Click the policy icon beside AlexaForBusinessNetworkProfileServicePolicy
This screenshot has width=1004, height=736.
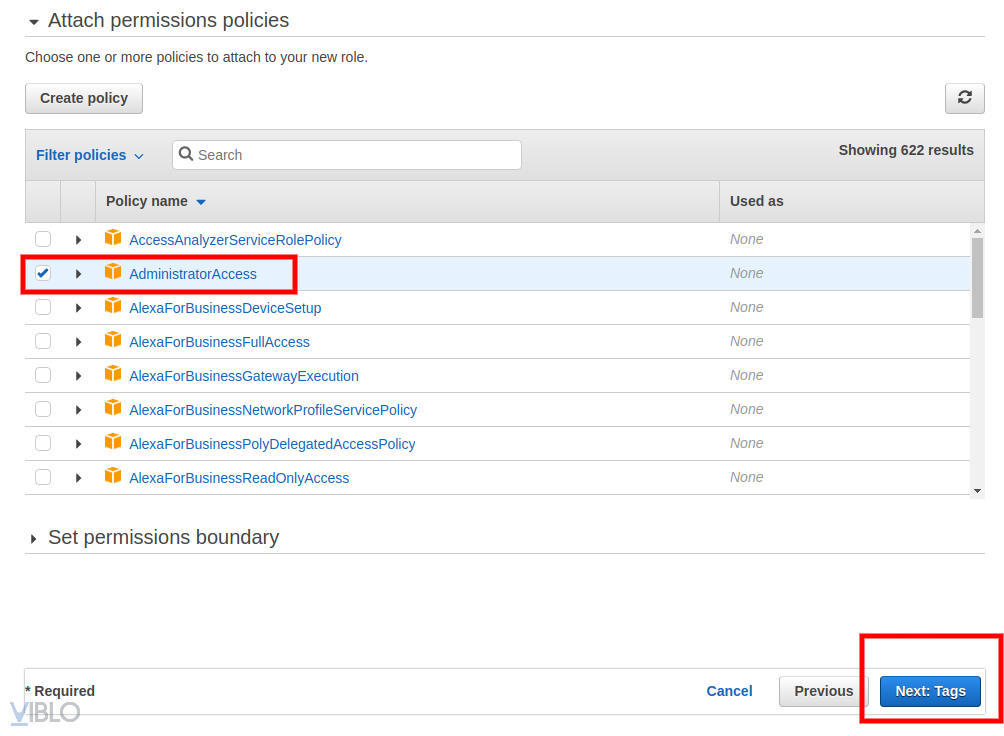113,409
